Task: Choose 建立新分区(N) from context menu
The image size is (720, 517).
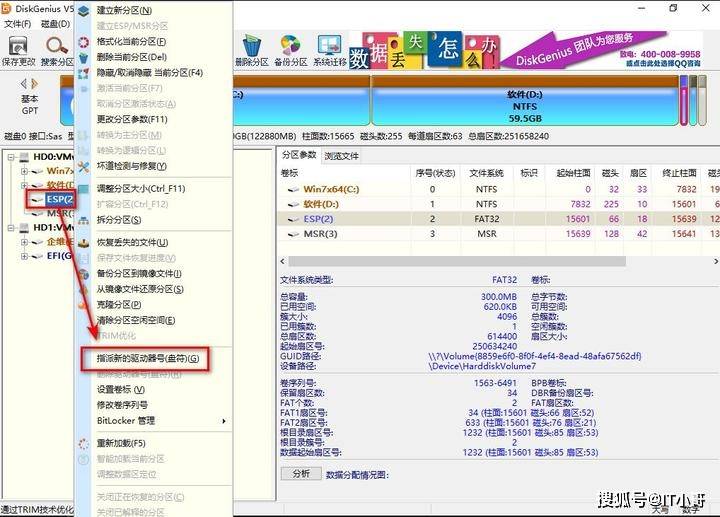Action: coord(124,11)
